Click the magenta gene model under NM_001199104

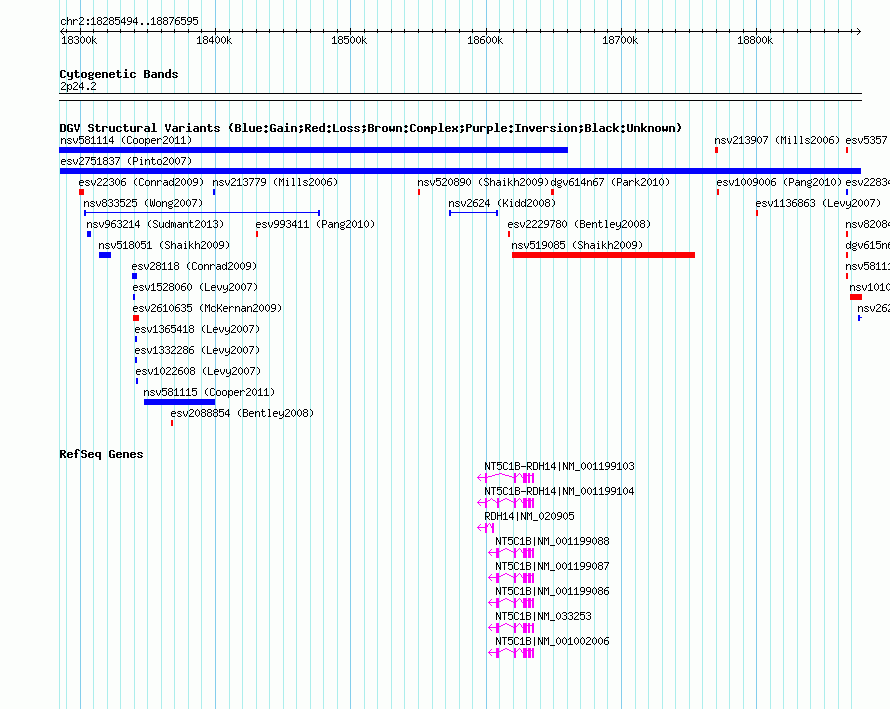(506, 503)
